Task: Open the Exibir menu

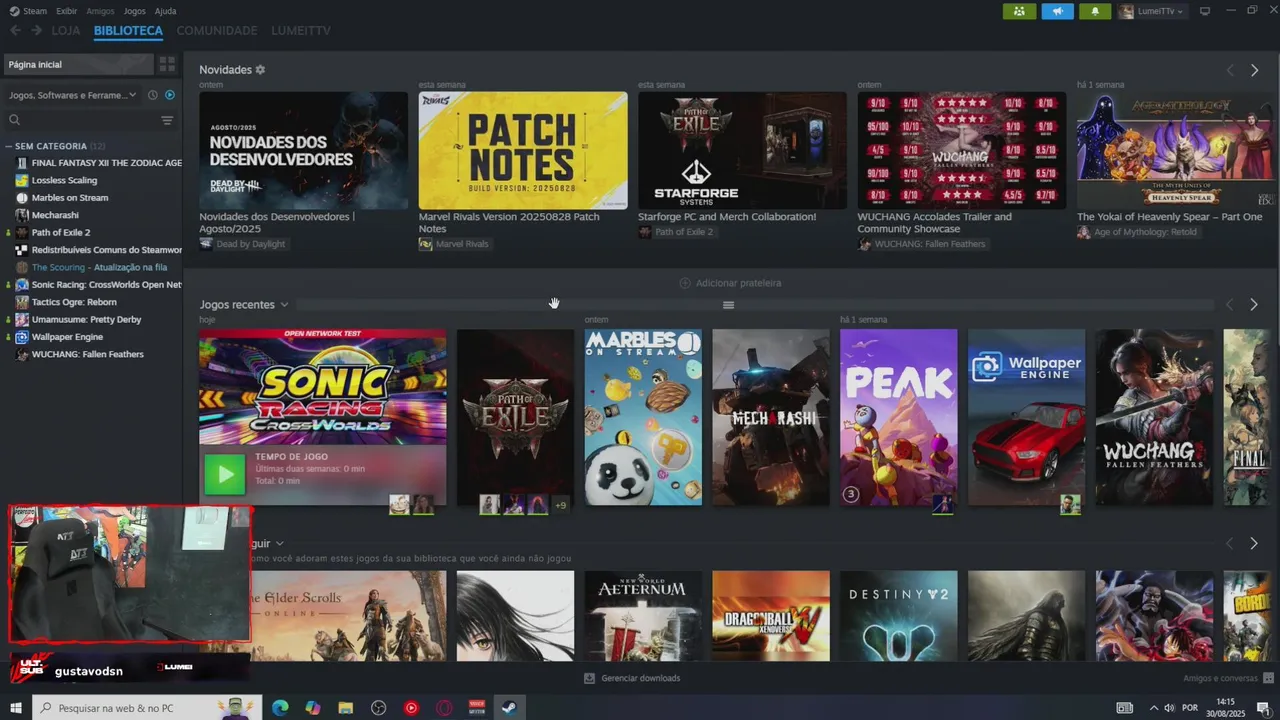Action: coord(67,11)
